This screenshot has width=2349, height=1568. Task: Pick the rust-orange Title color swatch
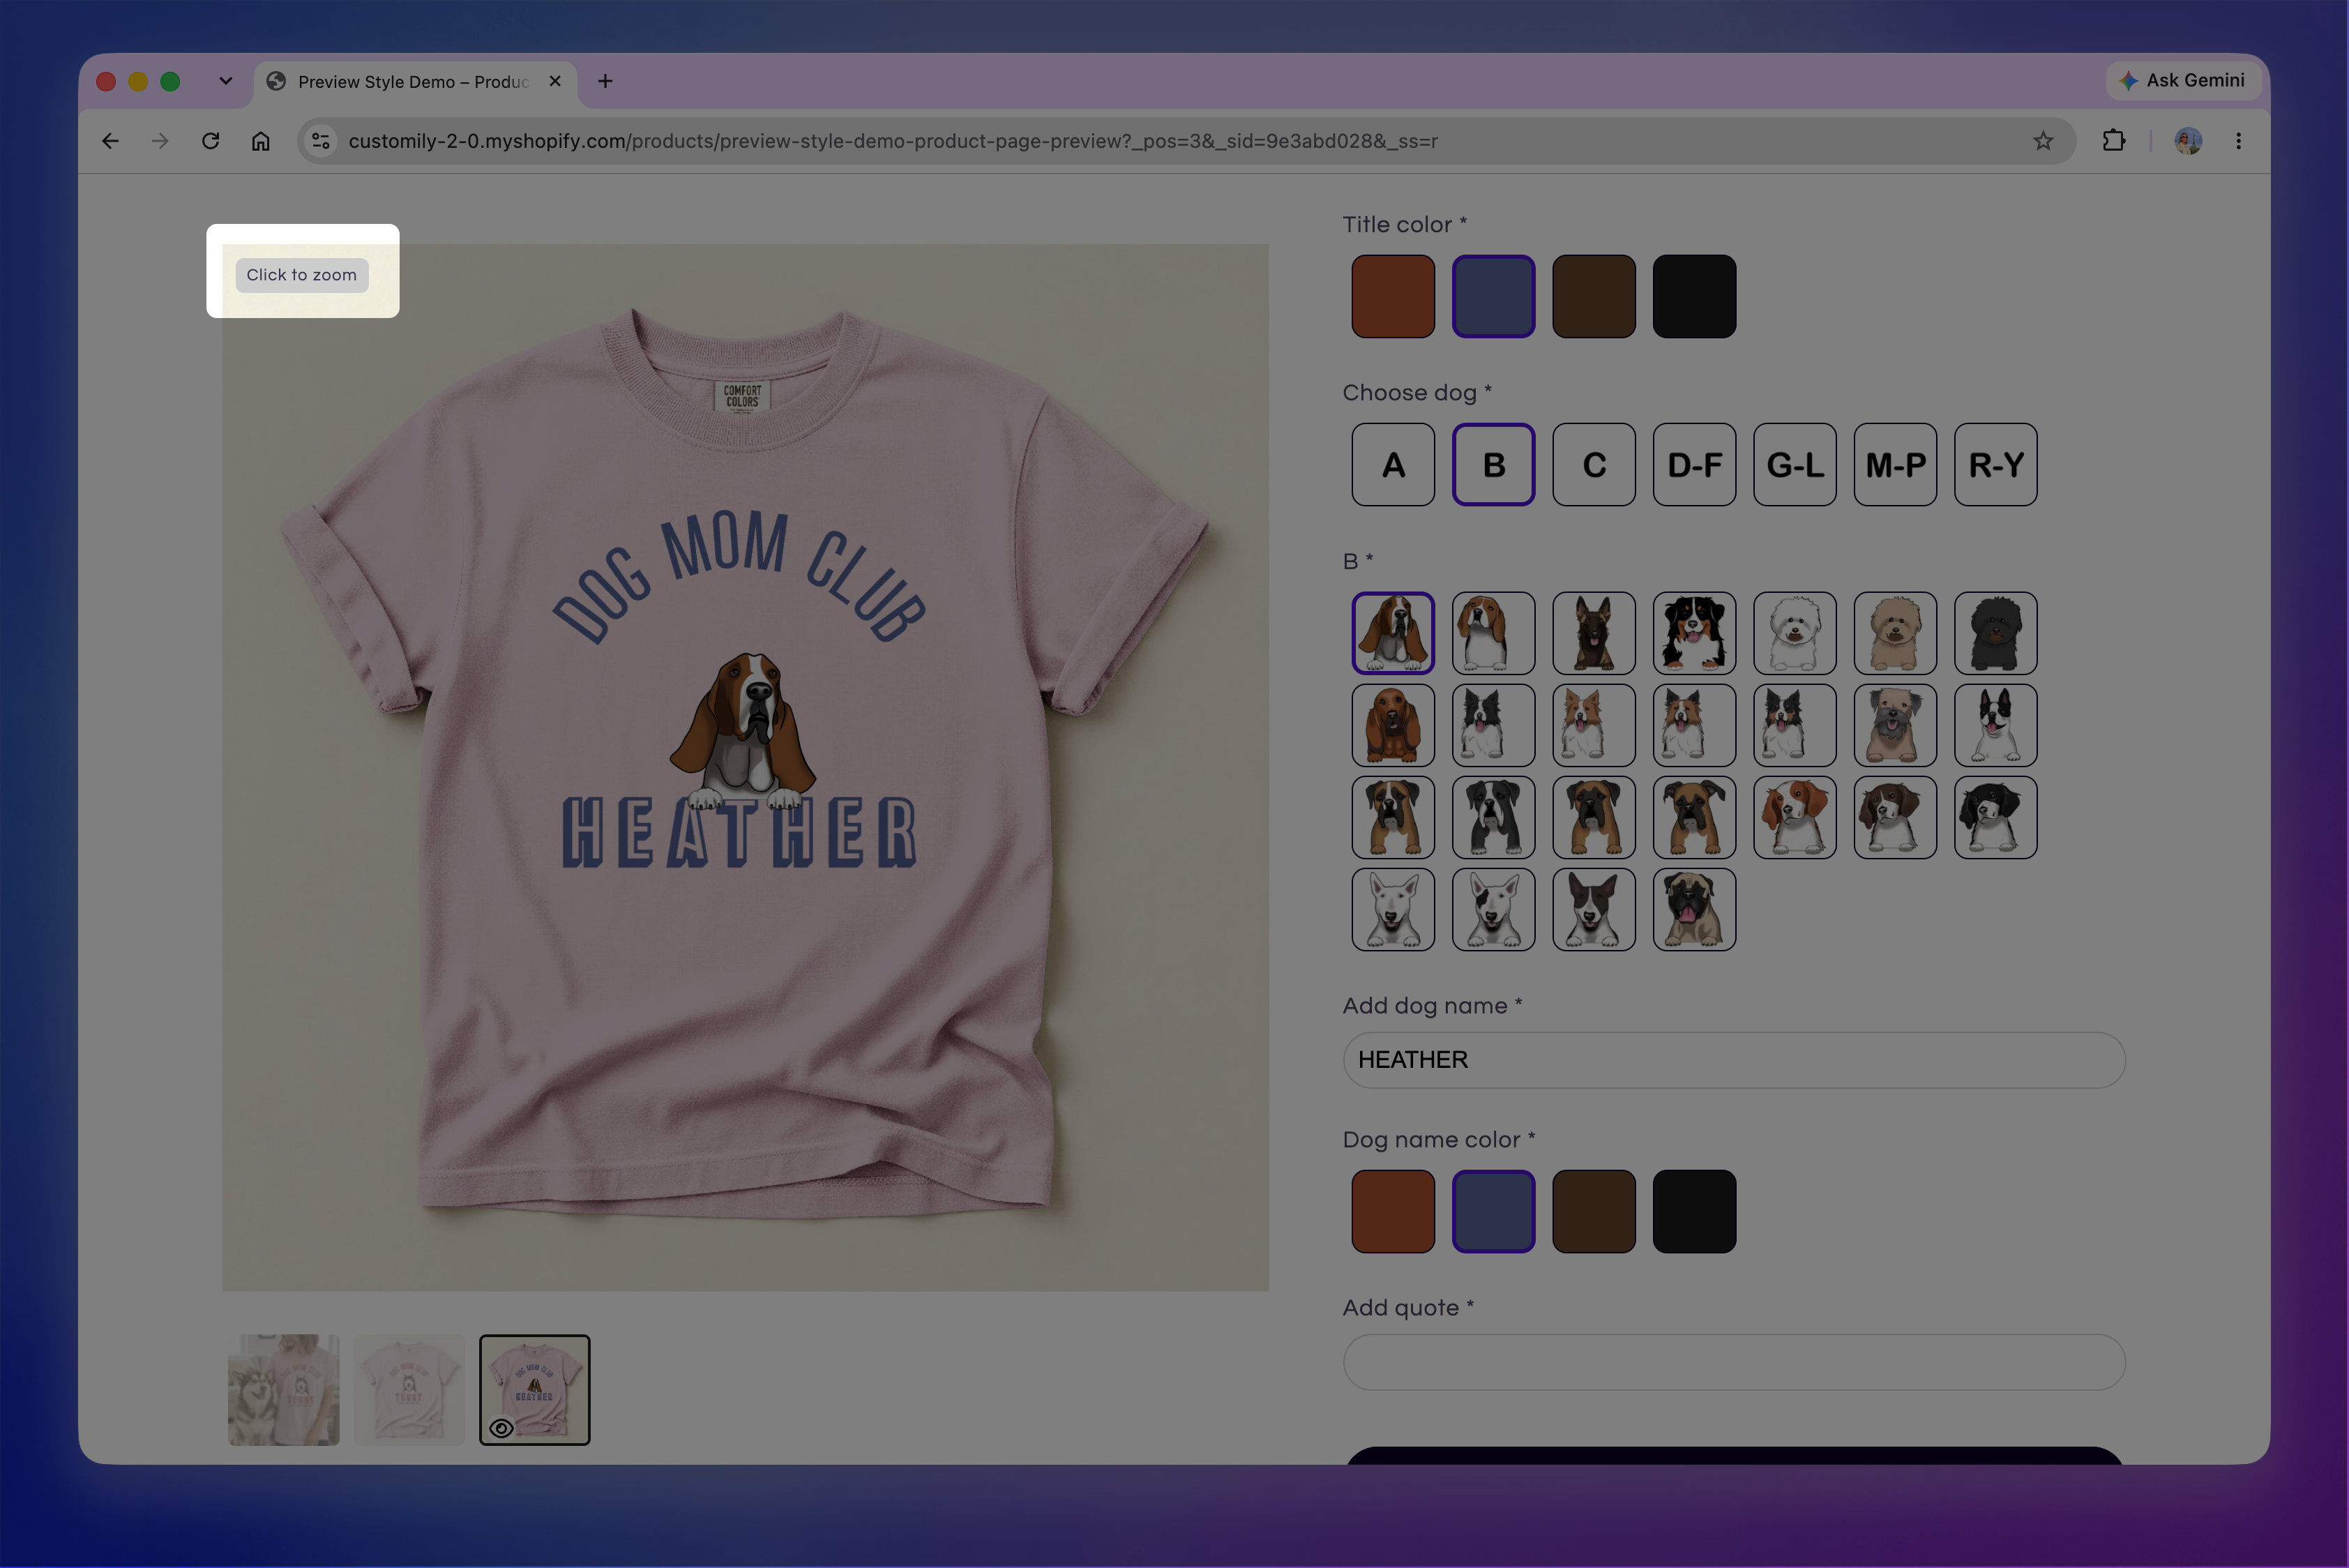point(1393,296)
